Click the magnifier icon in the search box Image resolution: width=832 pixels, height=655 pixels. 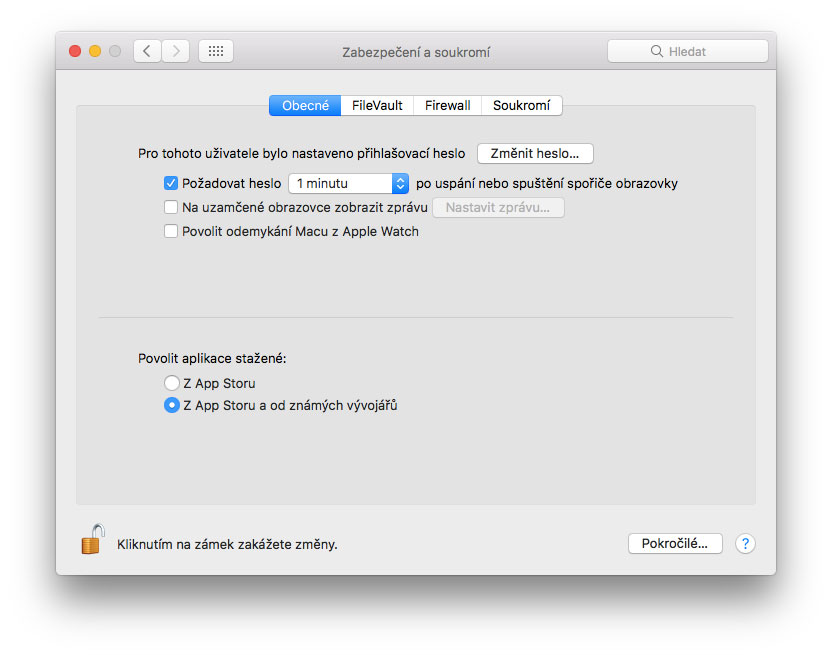[656, 51]
